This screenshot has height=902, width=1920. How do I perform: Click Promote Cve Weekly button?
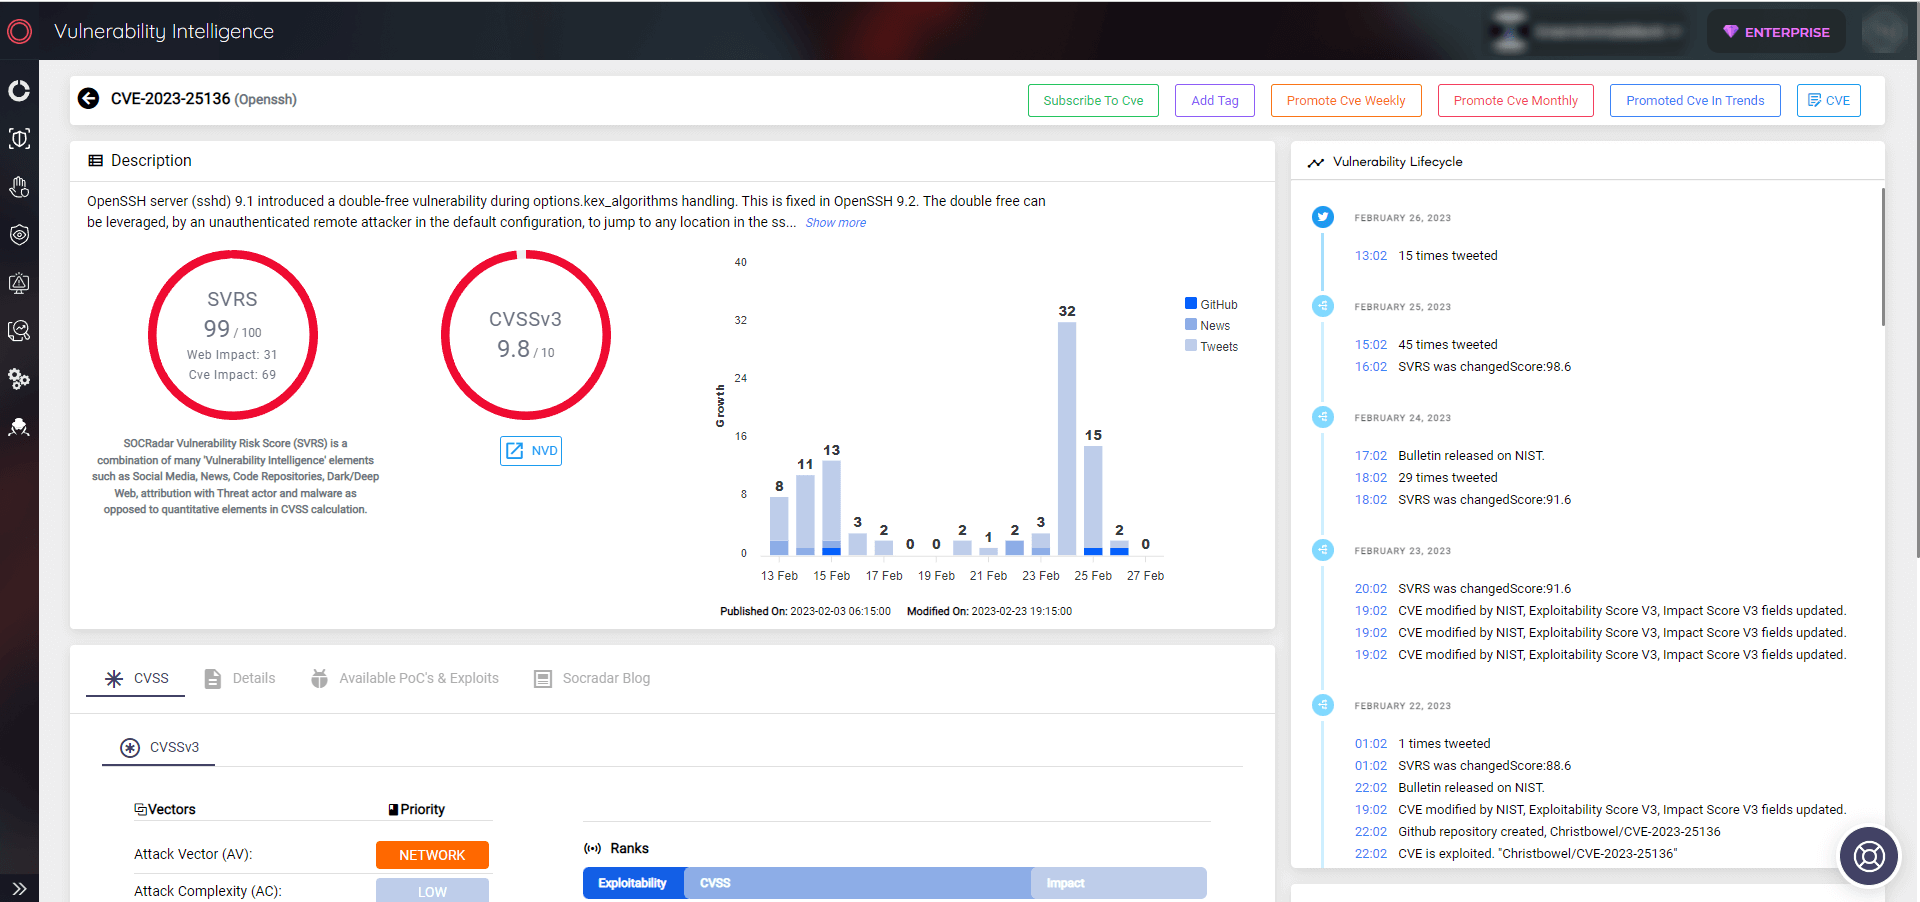[1346, 100]
